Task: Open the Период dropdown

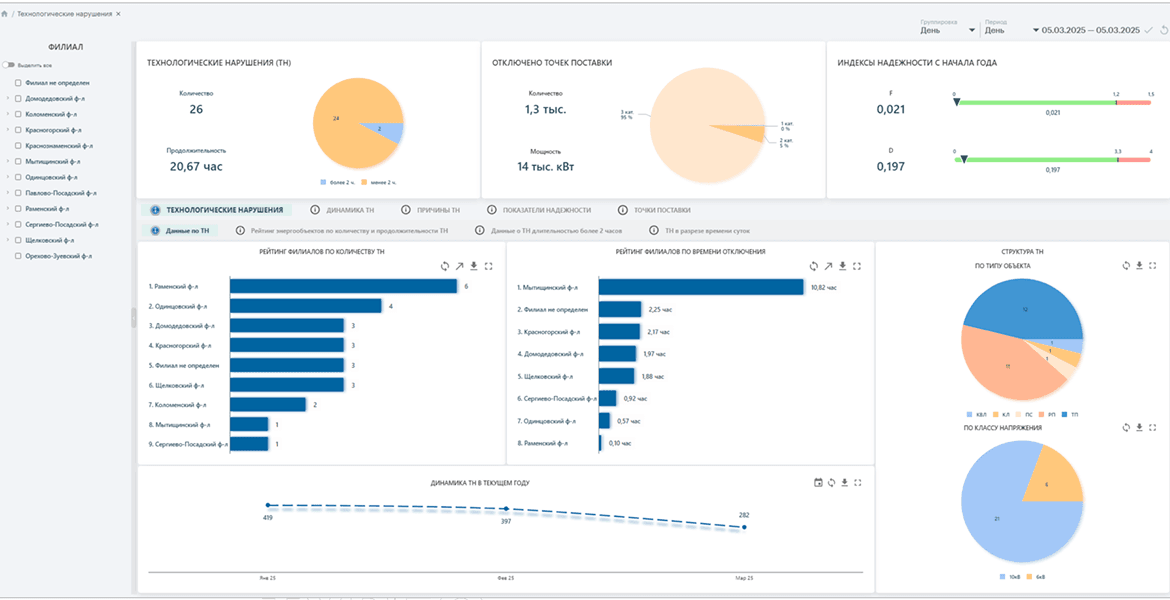Action: click(x=1012, y=30)
